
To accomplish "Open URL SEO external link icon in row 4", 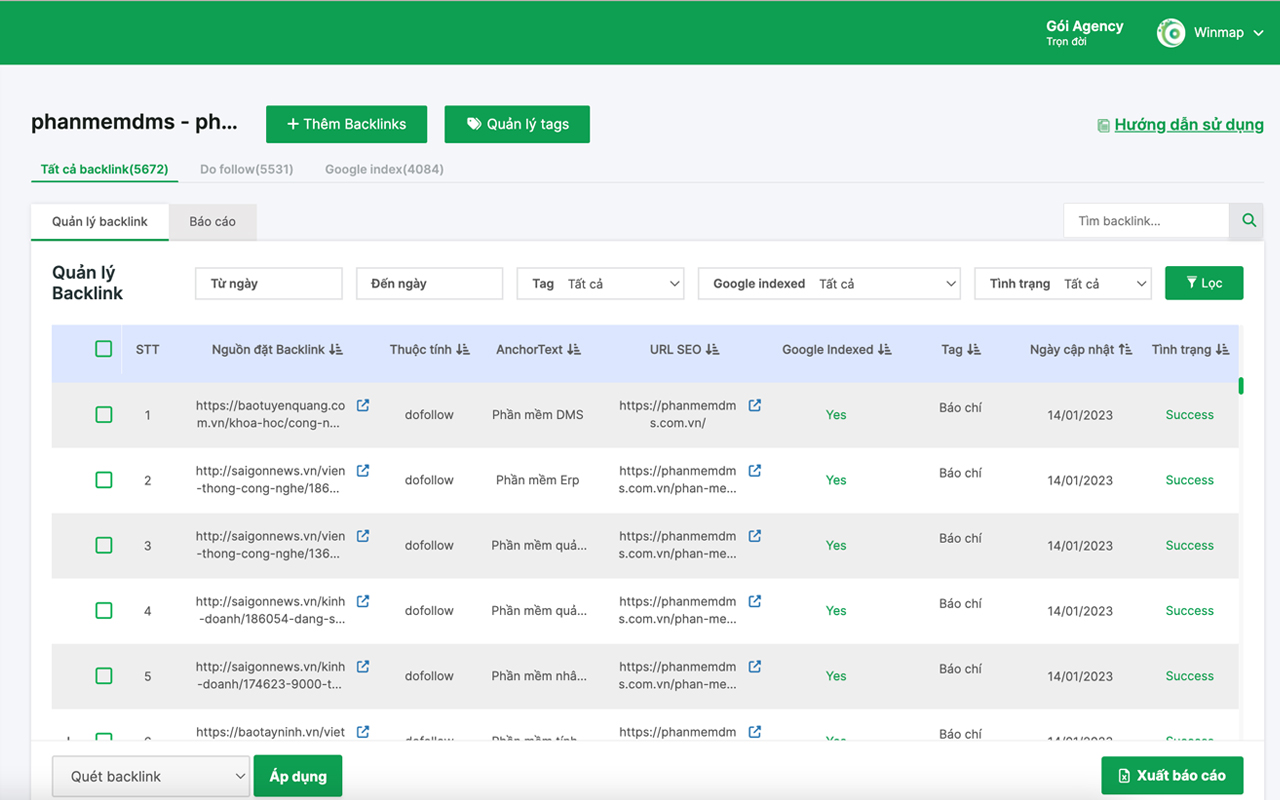I will (x=755, y=601).
